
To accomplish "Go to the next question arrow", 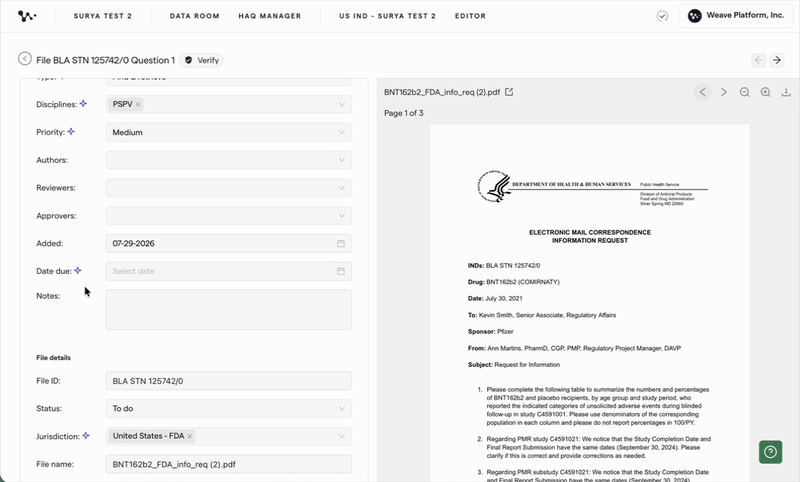I will 777,60.
